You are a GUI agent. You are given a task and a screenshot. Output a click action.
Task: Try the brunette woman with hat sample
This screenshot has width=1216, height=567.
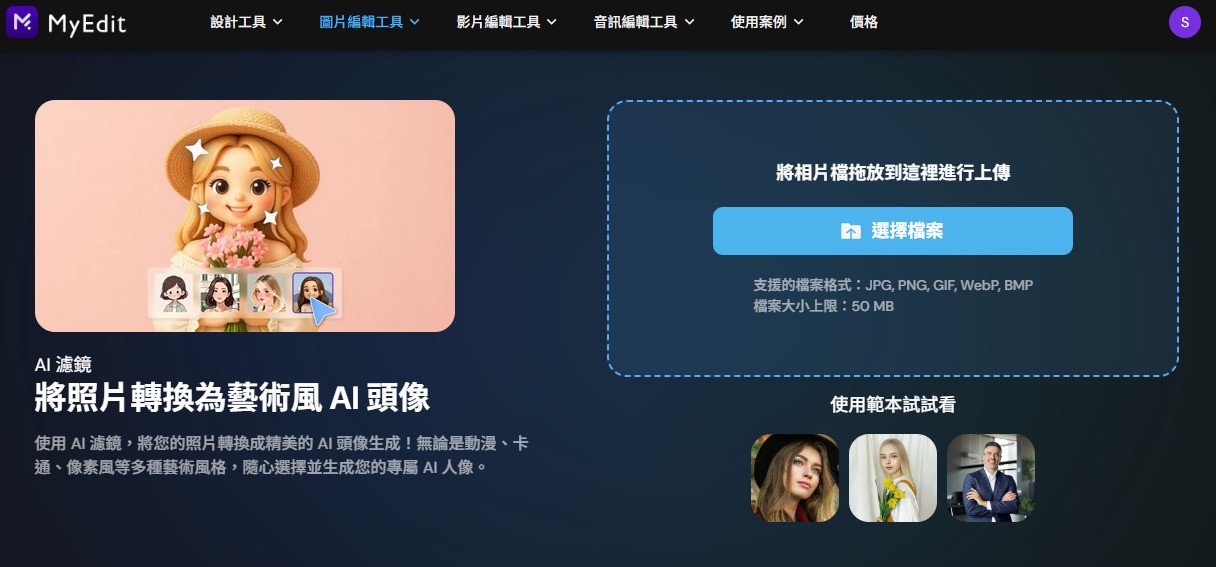(x=795, y=478)
